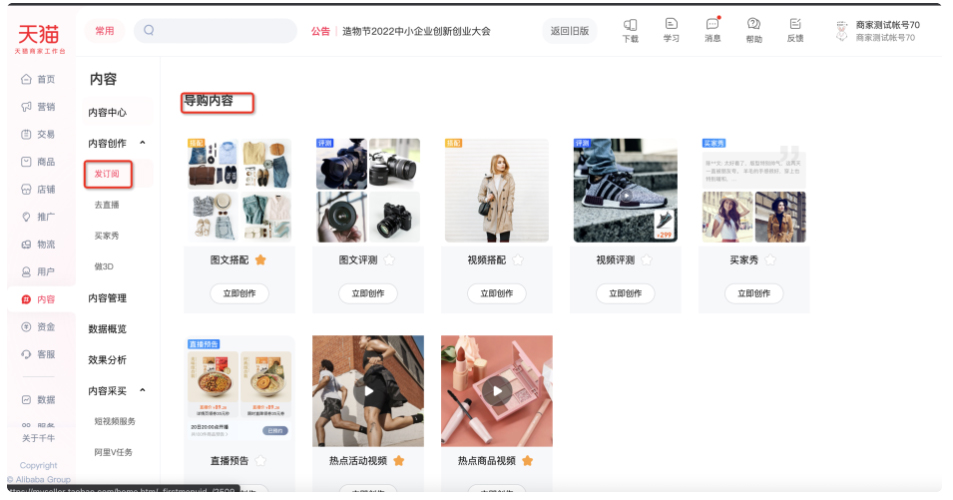Open 数据 in the sidebar
Screen dimensions: 953x500
(x=38, y=400)
